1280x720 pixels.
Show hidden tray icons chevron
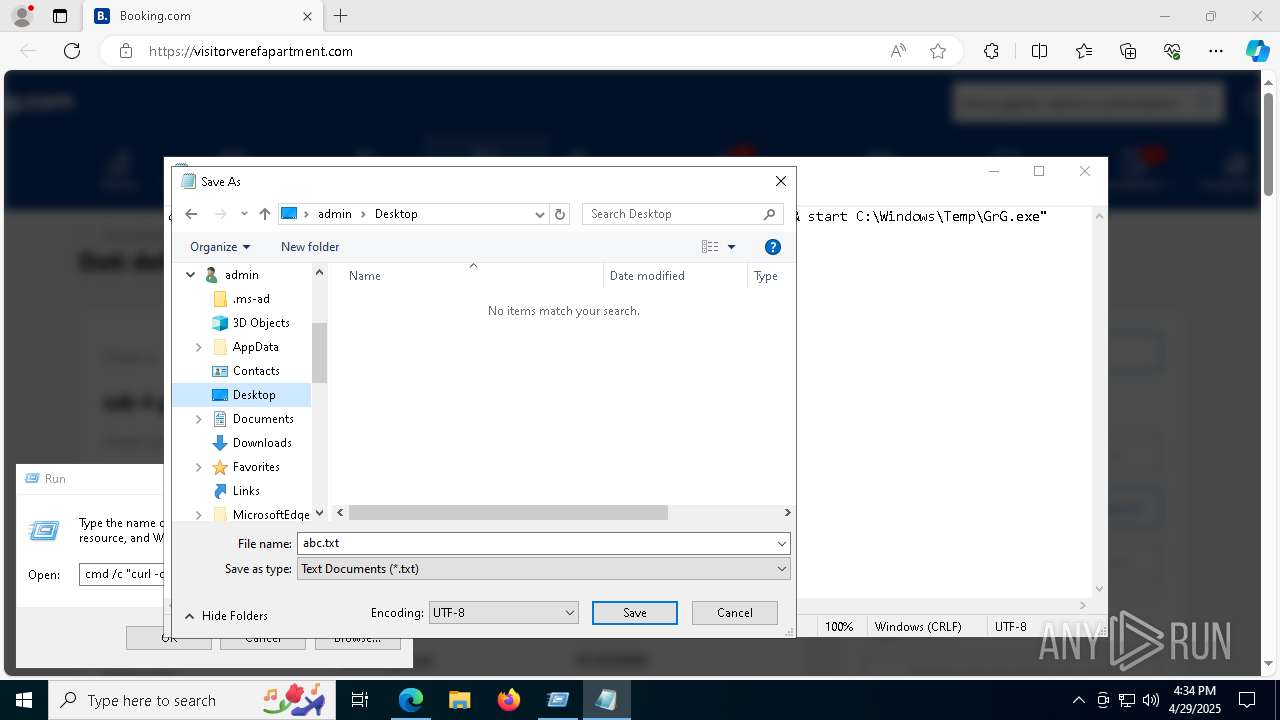(x=1078, y=700)
